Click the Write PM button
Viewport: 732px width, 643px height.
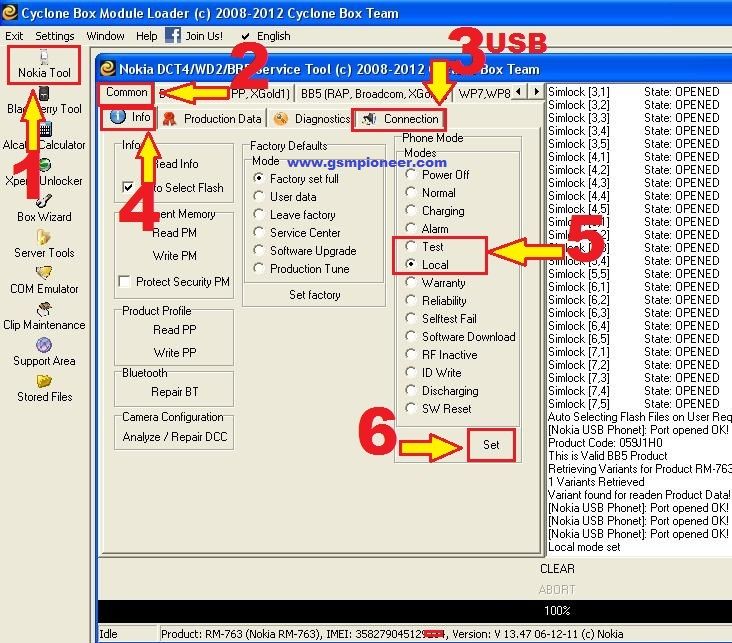pos(174,255)
